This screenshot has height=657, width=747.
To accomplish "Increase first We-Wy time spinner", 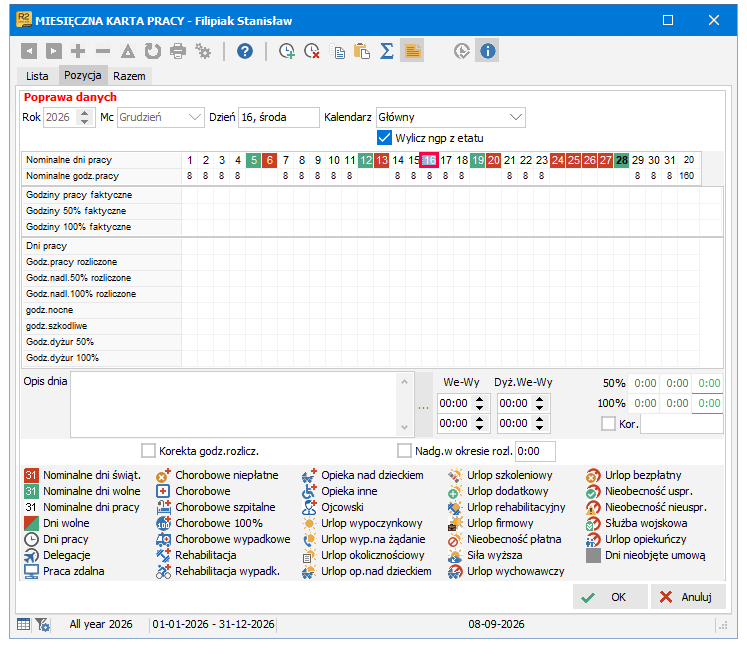I will [480, 399].
